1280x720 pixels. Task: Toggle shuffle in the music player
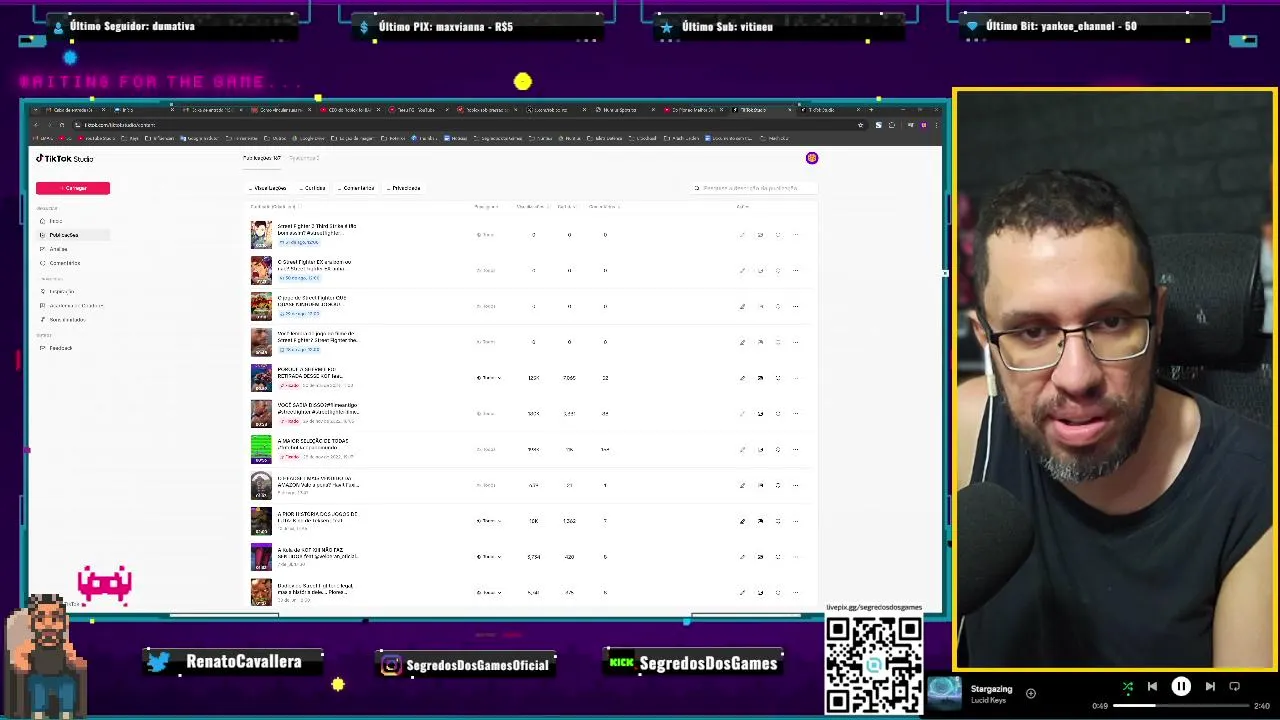point(1127,687)
